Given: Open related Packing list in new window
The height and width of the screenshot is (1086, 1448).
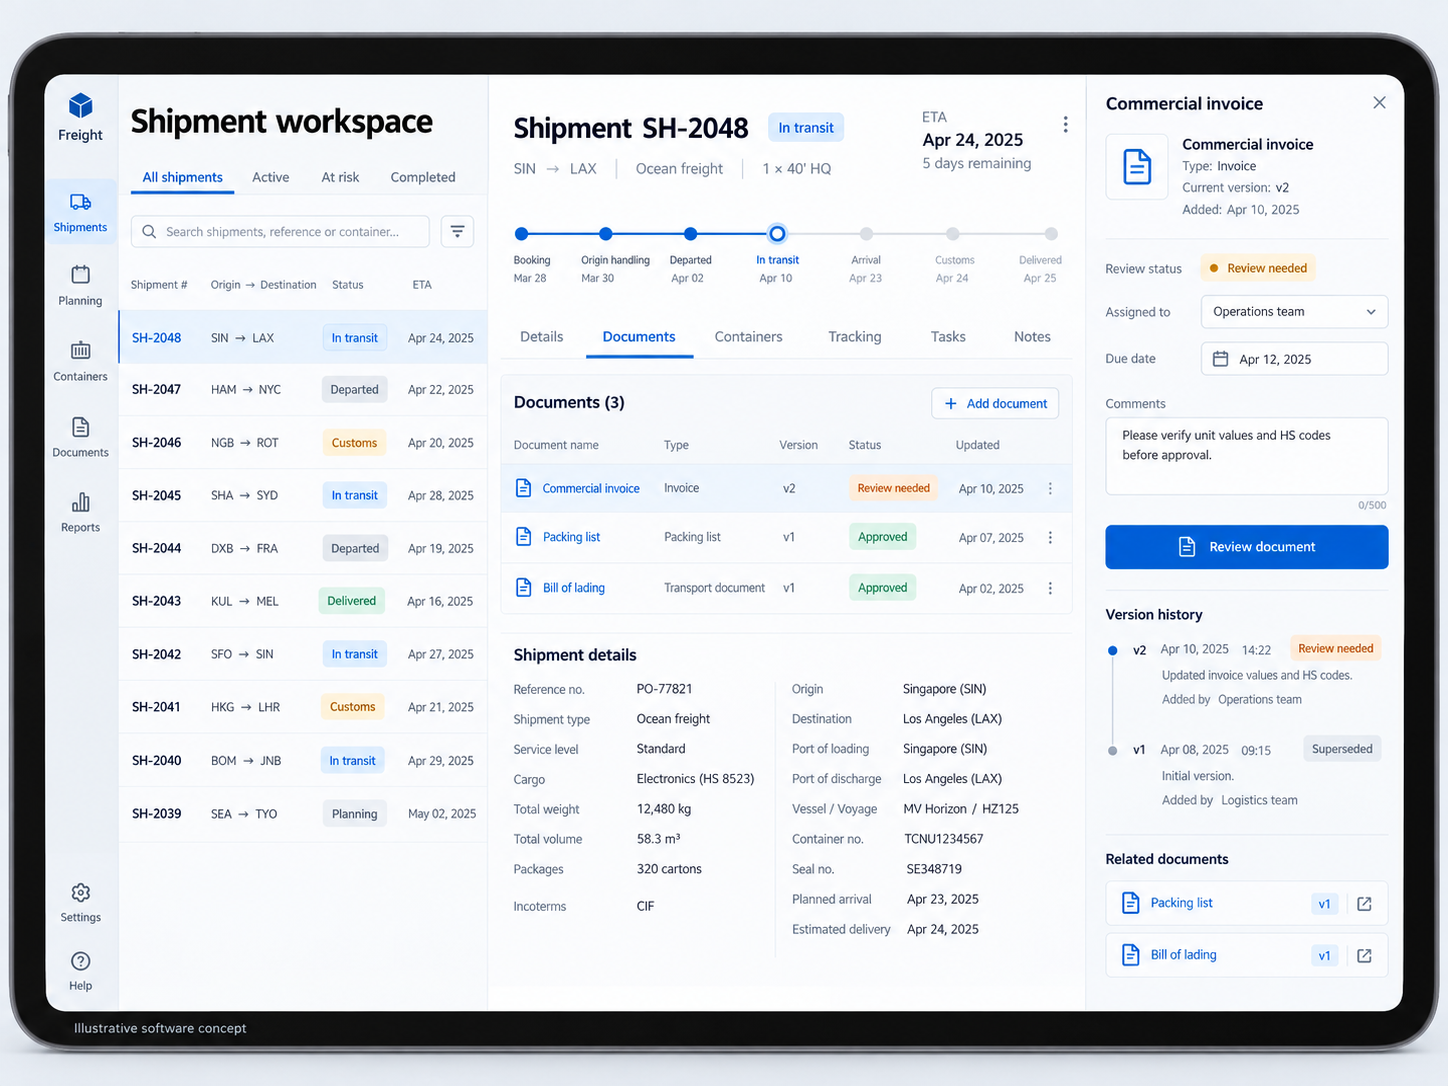Looking at the screenshot, I should (1364, 904).
